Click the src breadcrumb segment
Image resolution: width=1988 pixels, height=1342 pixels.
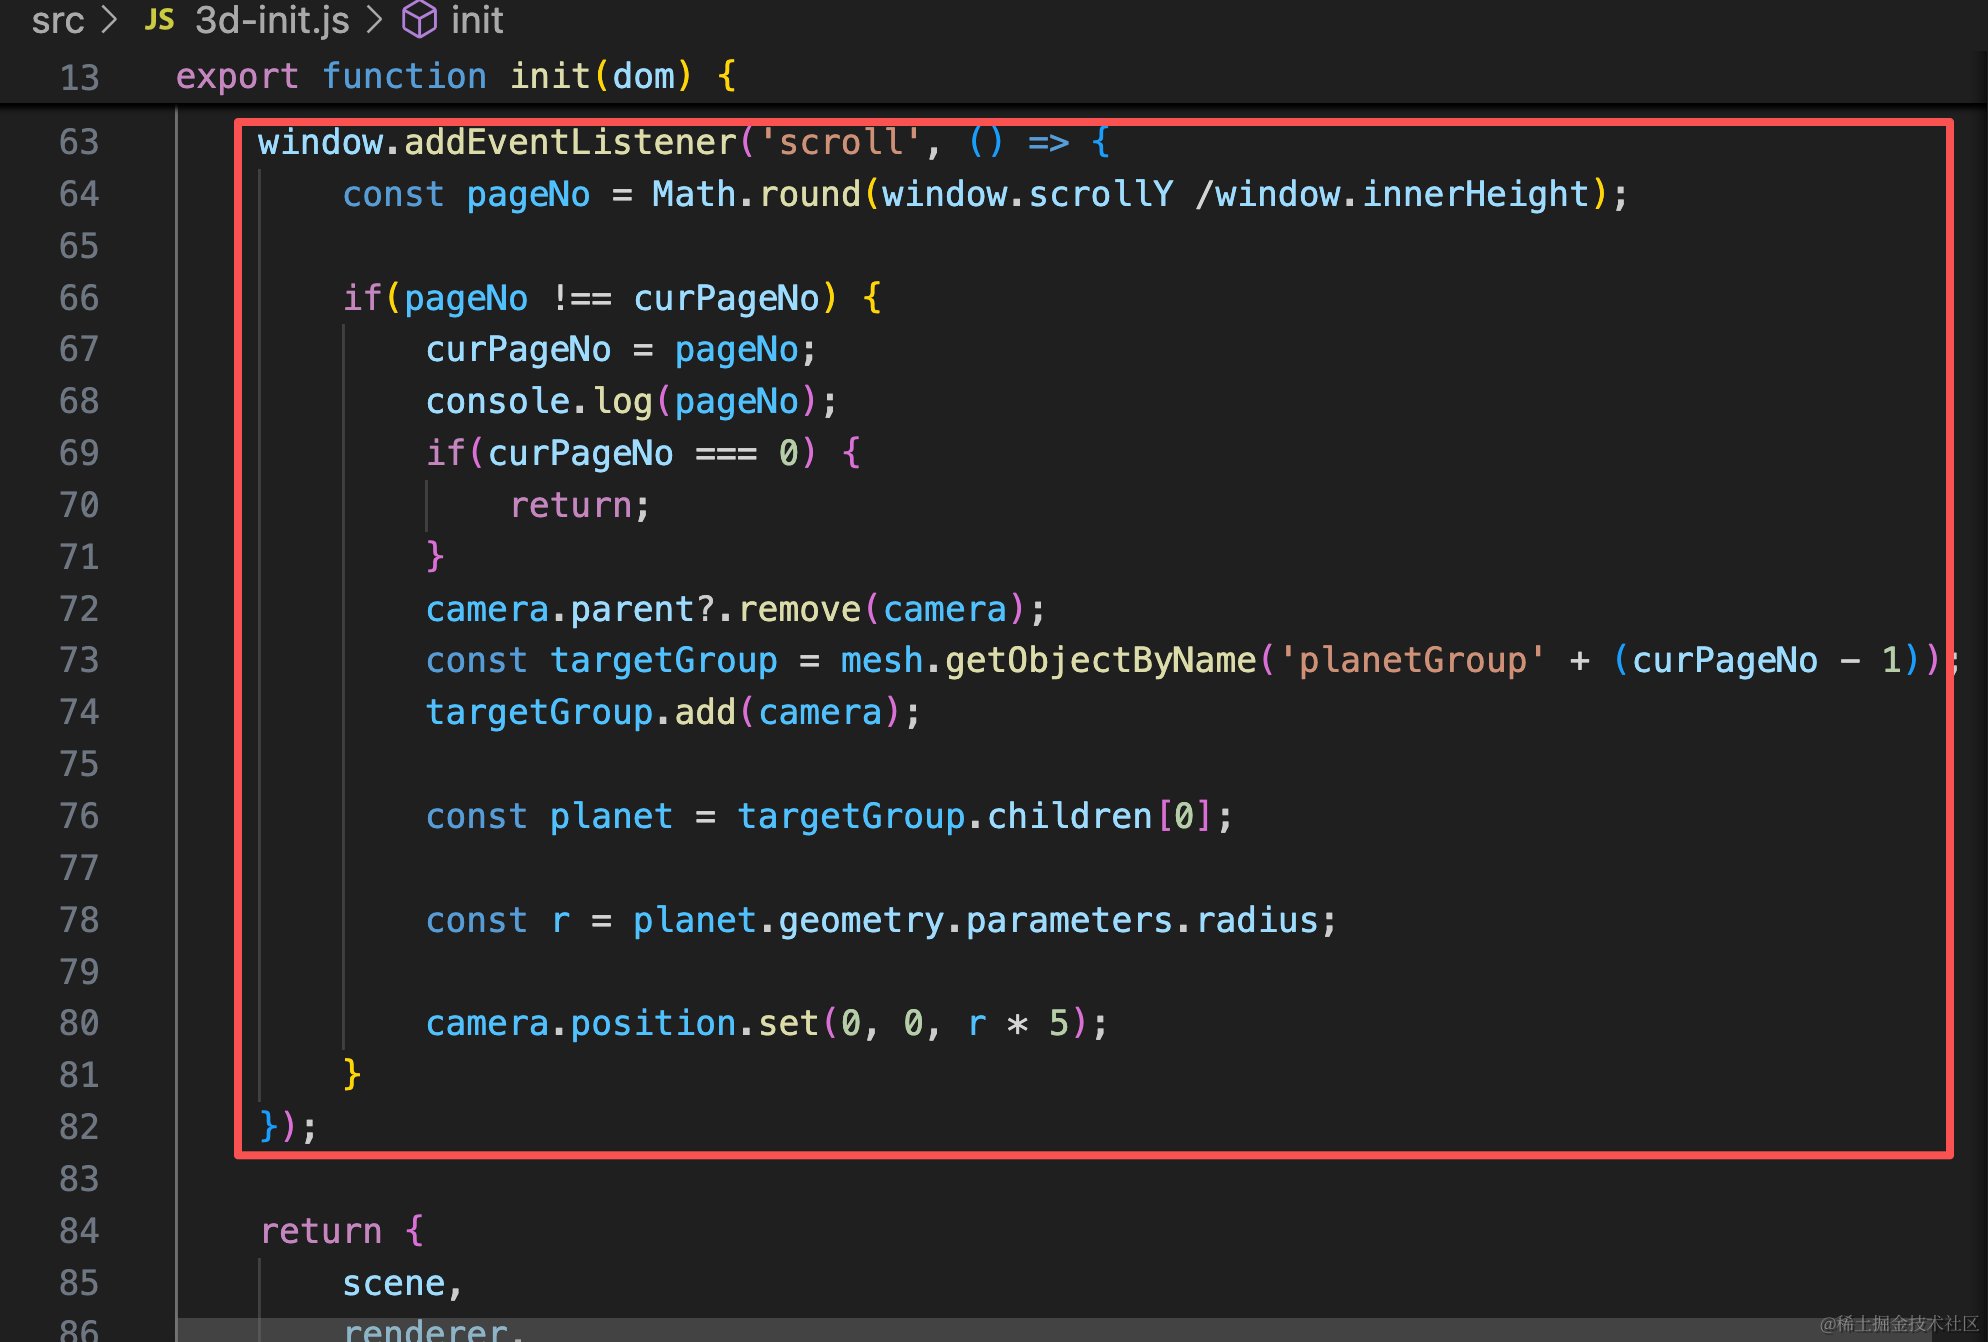click(x=57, y=20)
